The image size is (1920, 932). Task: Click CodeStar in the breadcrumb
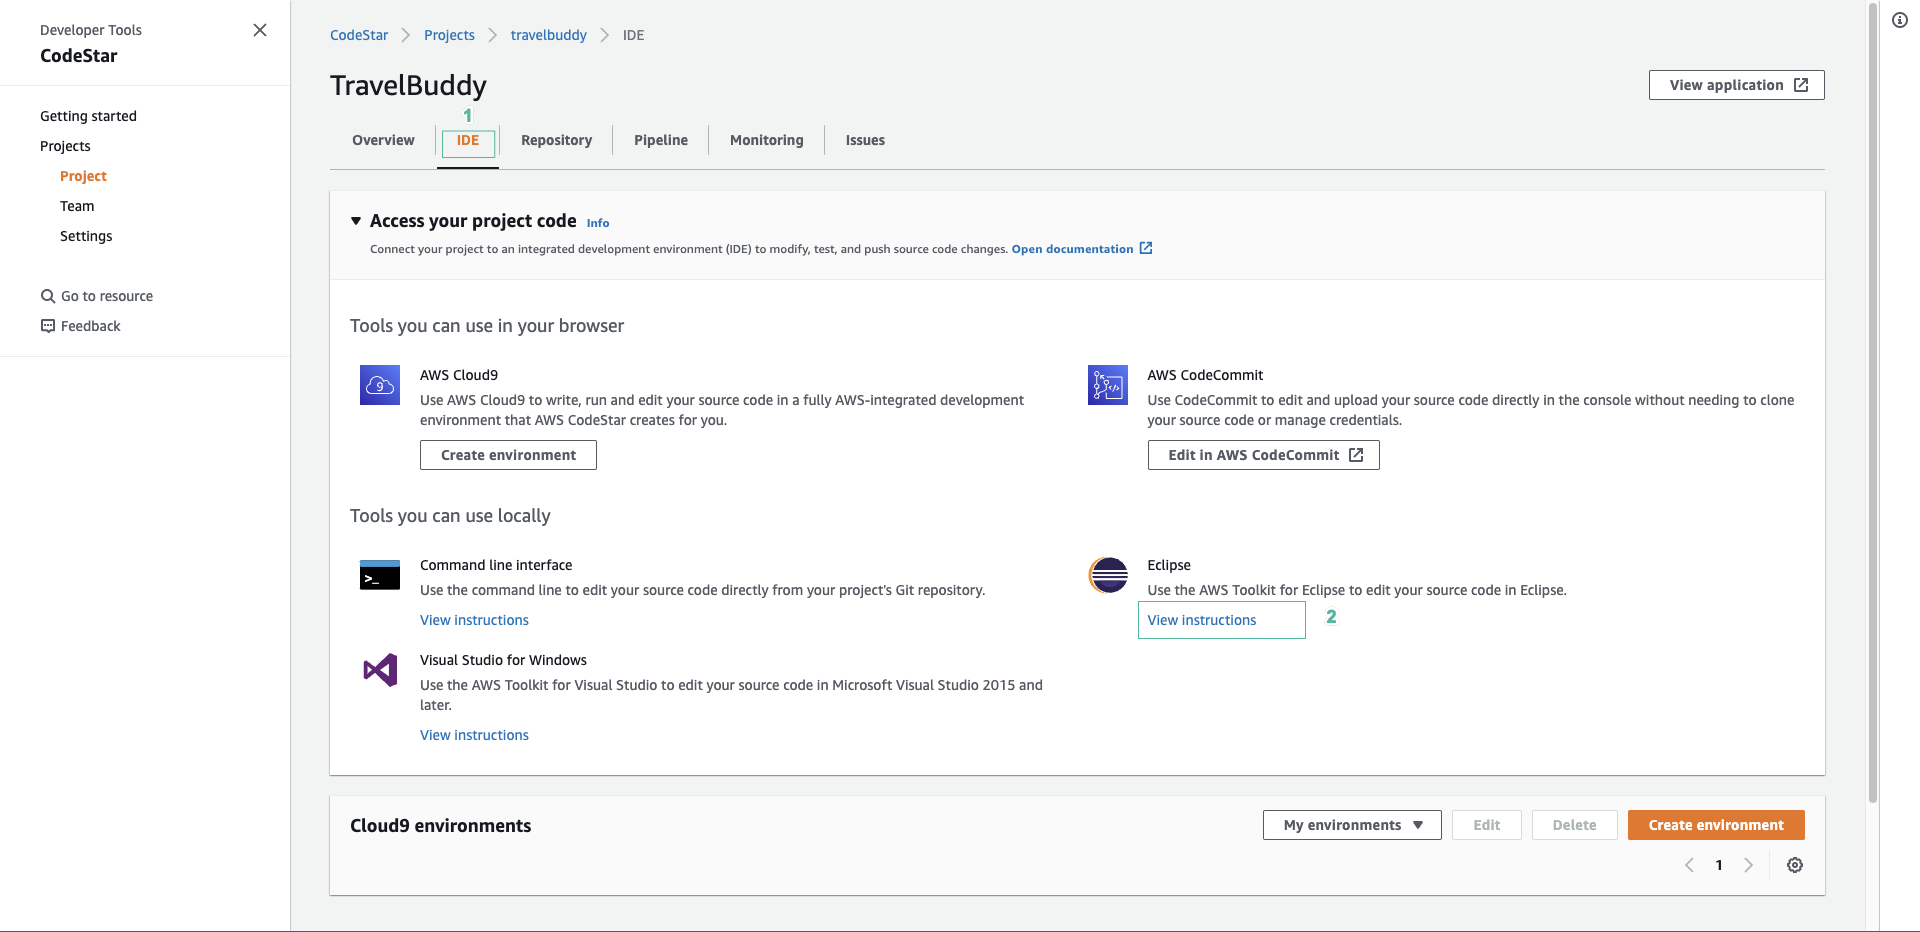[x=359, y=35]
